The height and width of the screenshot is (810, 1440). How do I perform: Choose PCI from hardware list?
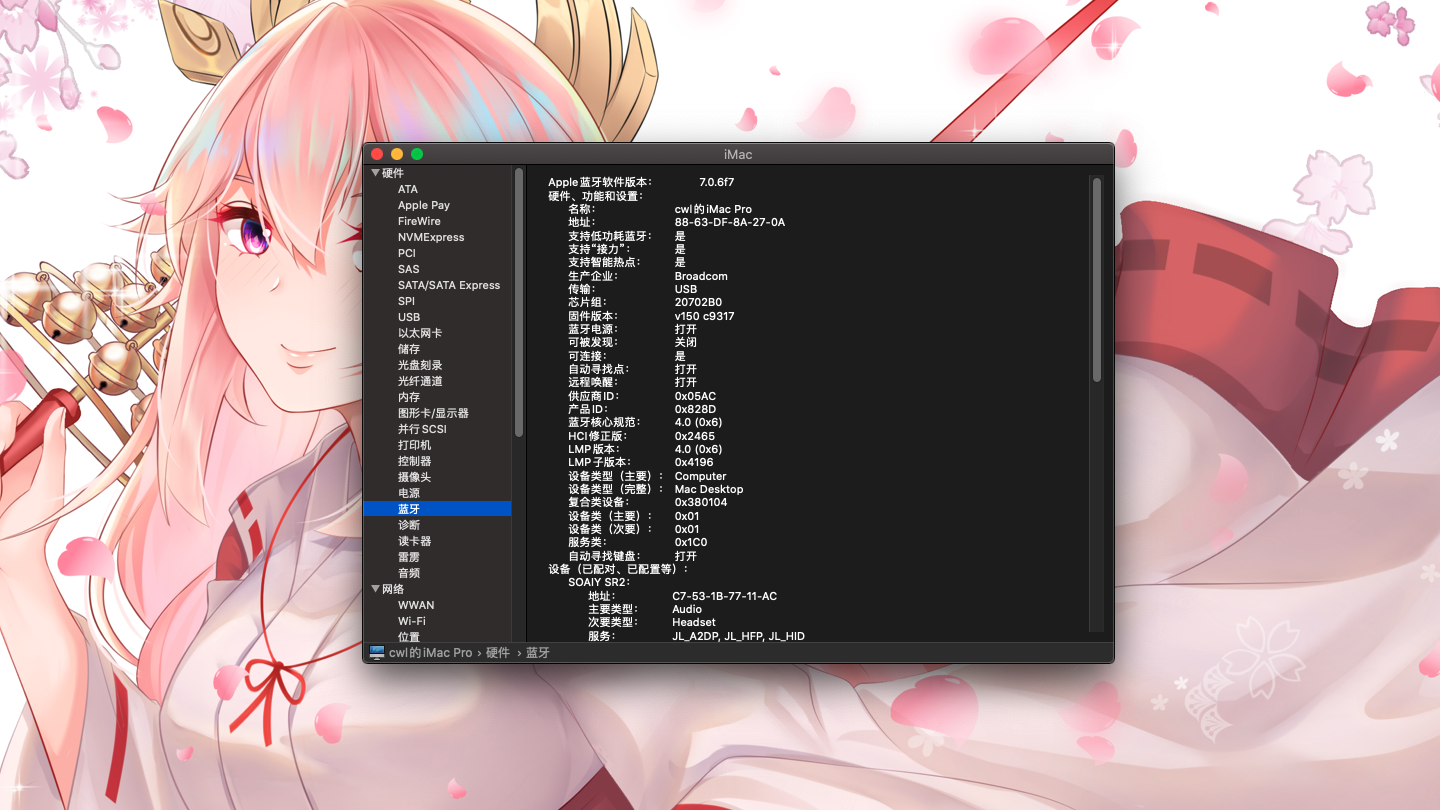click(x=406, y=253)
